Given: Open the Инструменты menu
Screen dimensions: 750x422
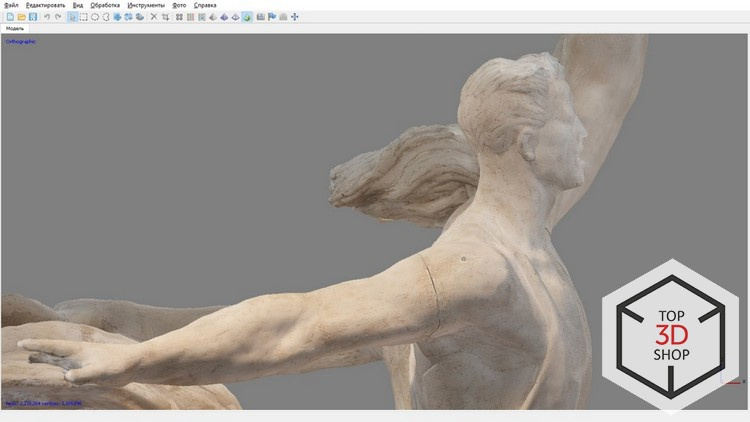Looking at the screenshot, I should pyautogui.click(x=146, y=5).
